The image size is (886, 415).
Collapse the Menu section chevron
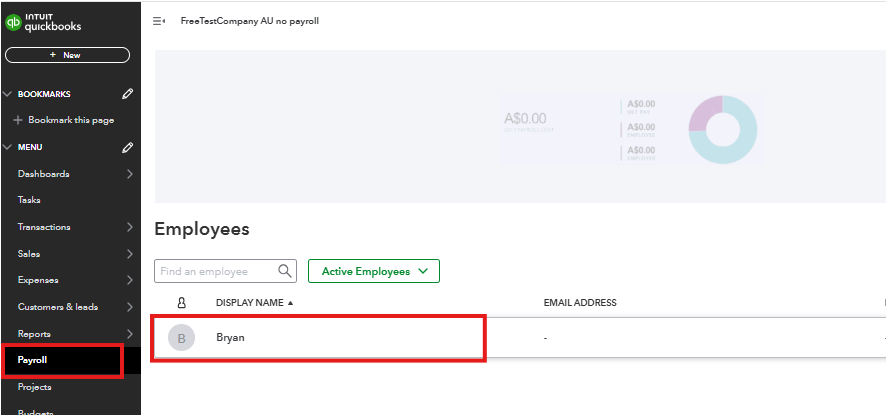(7, 147)
